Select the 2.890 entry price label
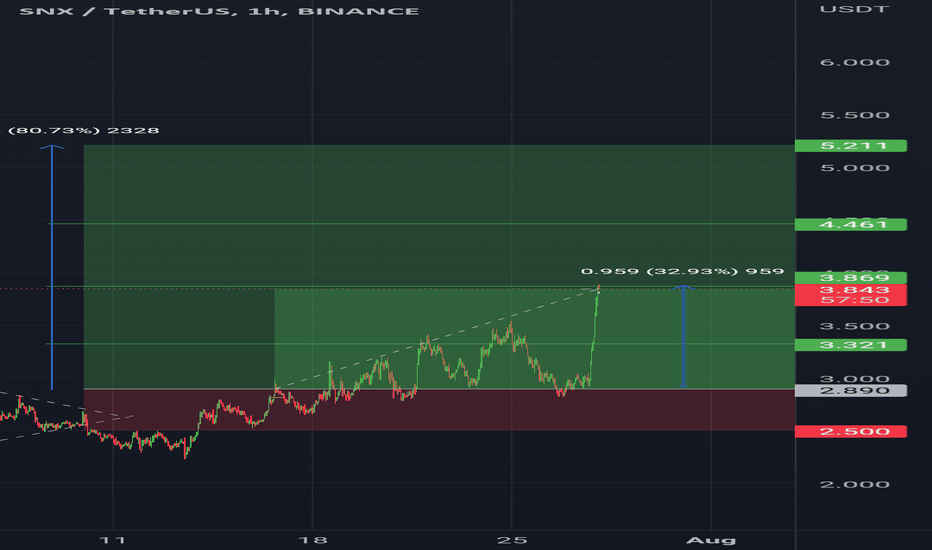The image size is (932, 550). pos(851,391)
